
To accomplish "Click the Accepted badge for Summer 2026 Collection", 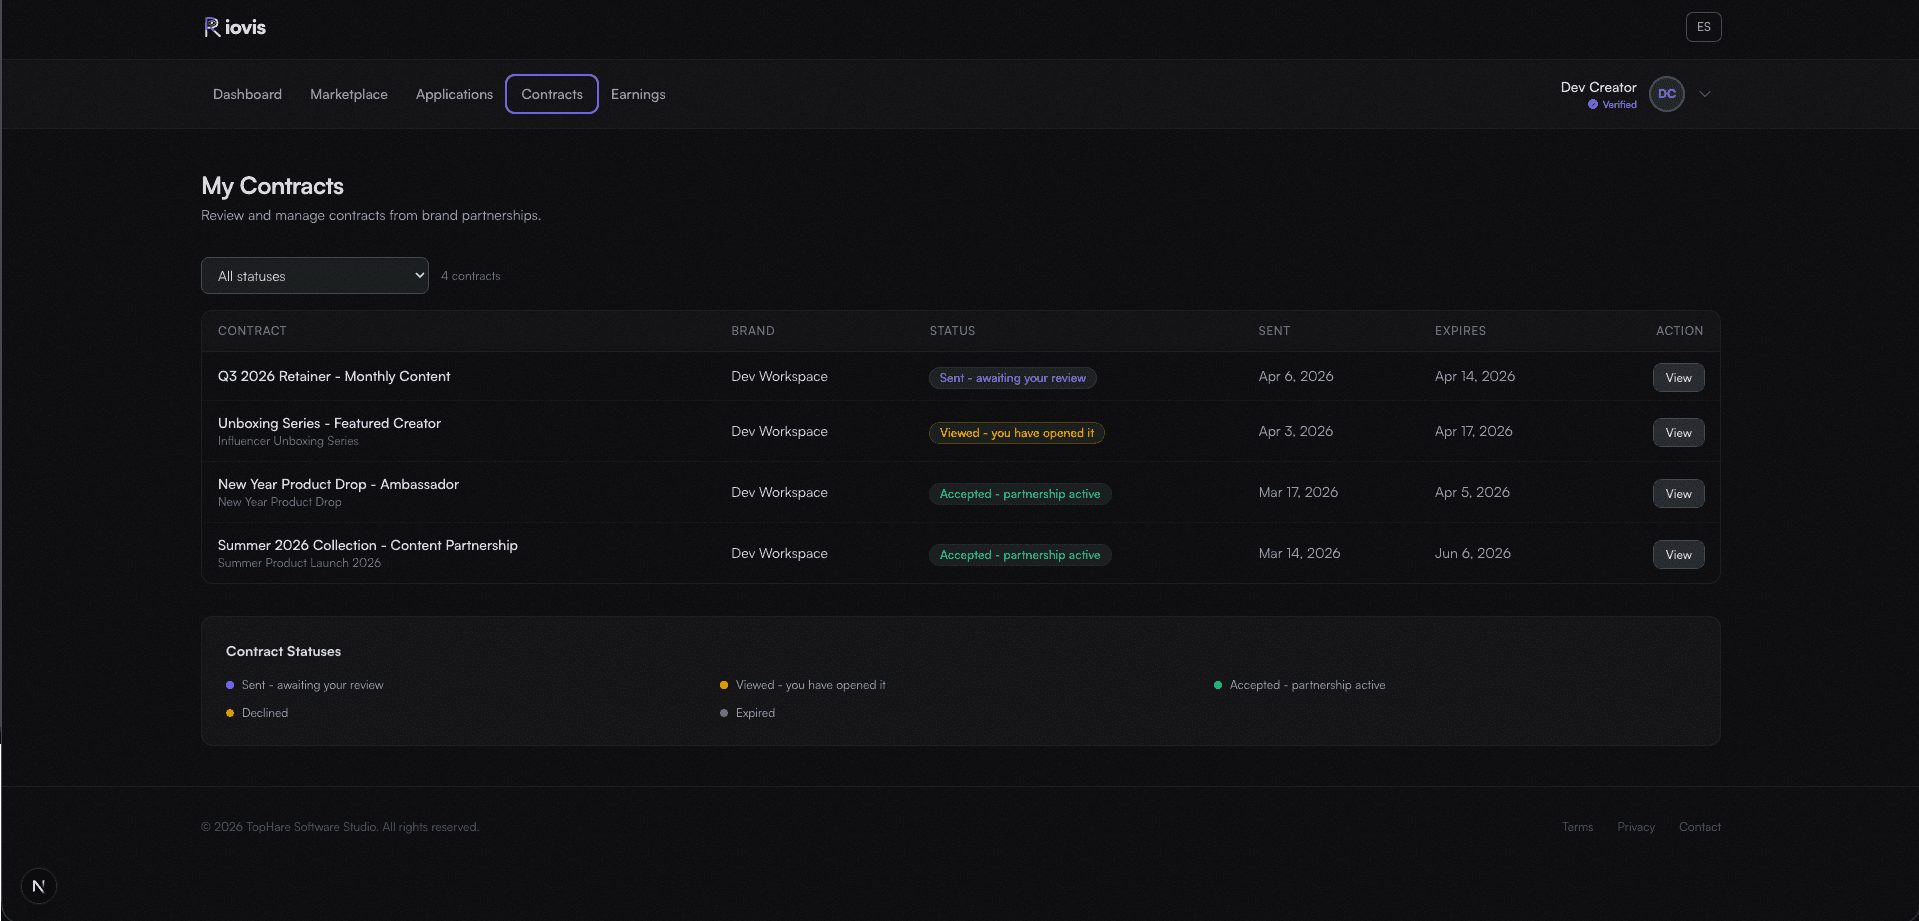I will 1019,555.
